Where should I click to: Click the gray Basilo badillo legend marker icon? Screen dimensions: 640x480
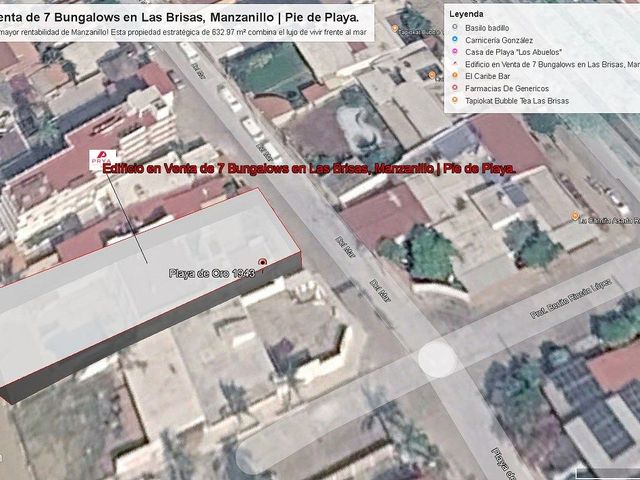455,27
